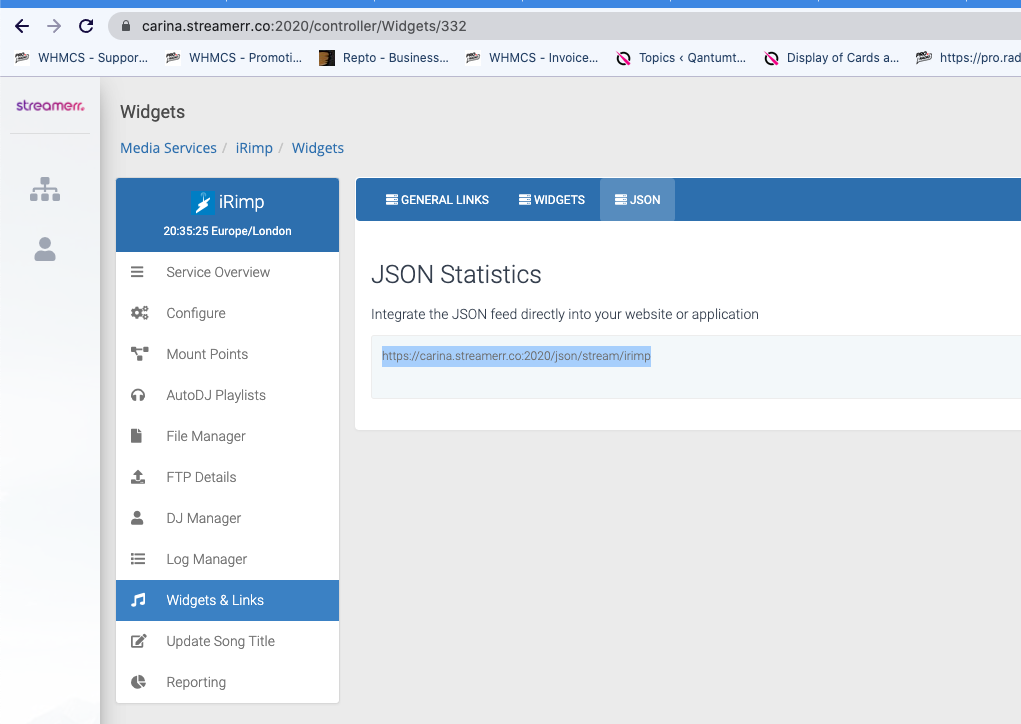
Task: Select the JSON tab
Action: [637, 200]
